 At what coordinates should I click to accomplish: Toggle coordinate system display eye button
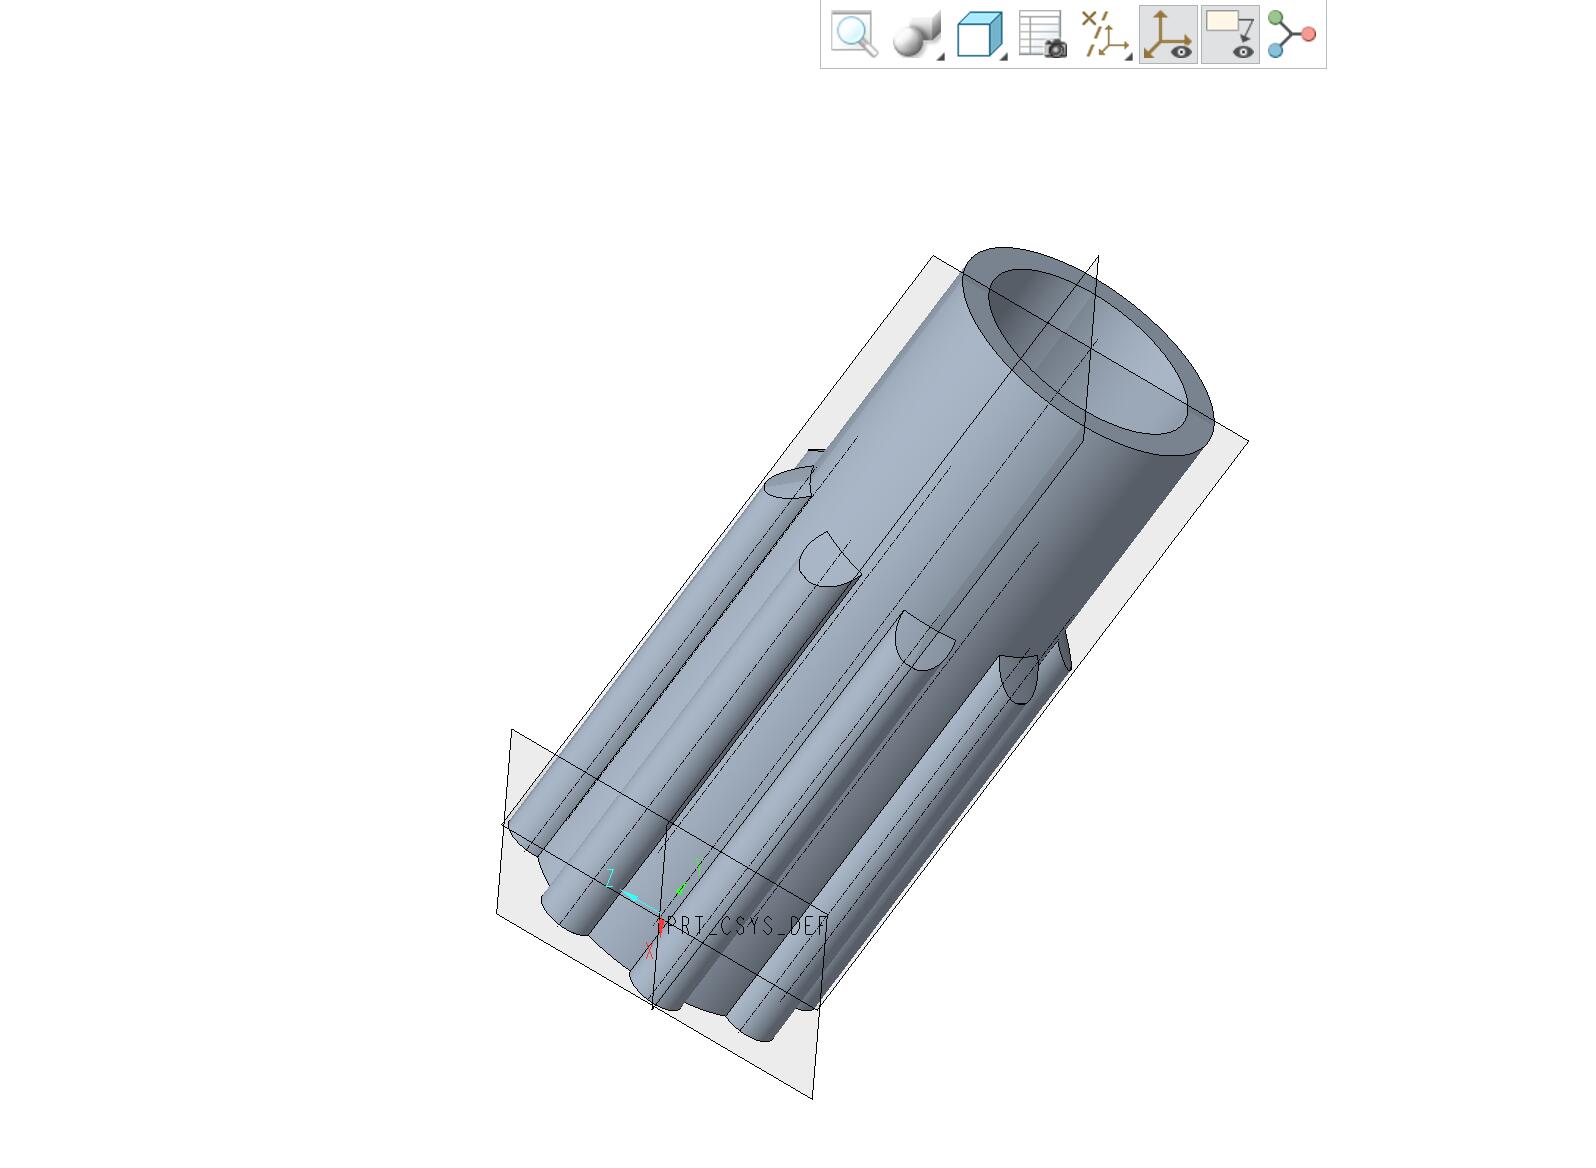point(1168,35)
